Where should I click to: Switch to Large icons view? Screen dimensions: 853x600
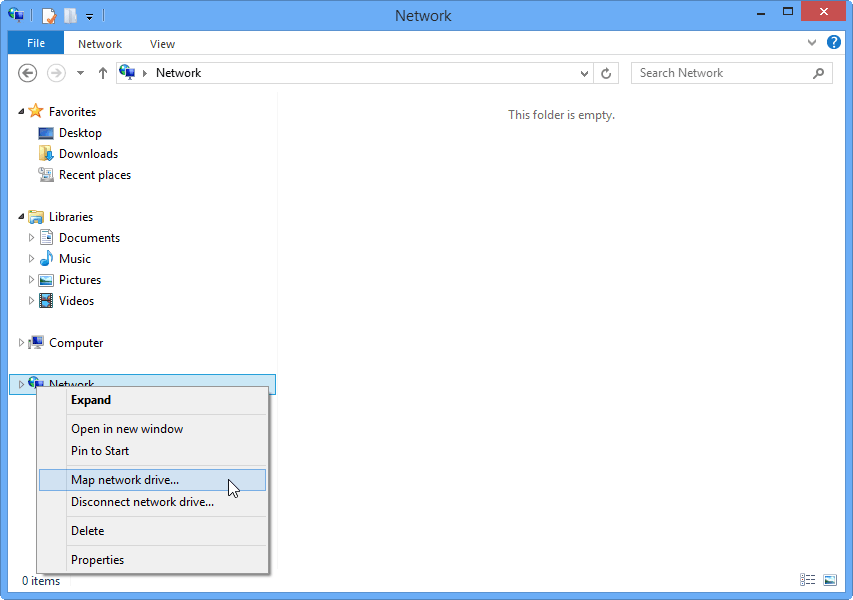[x=830, y=580]
